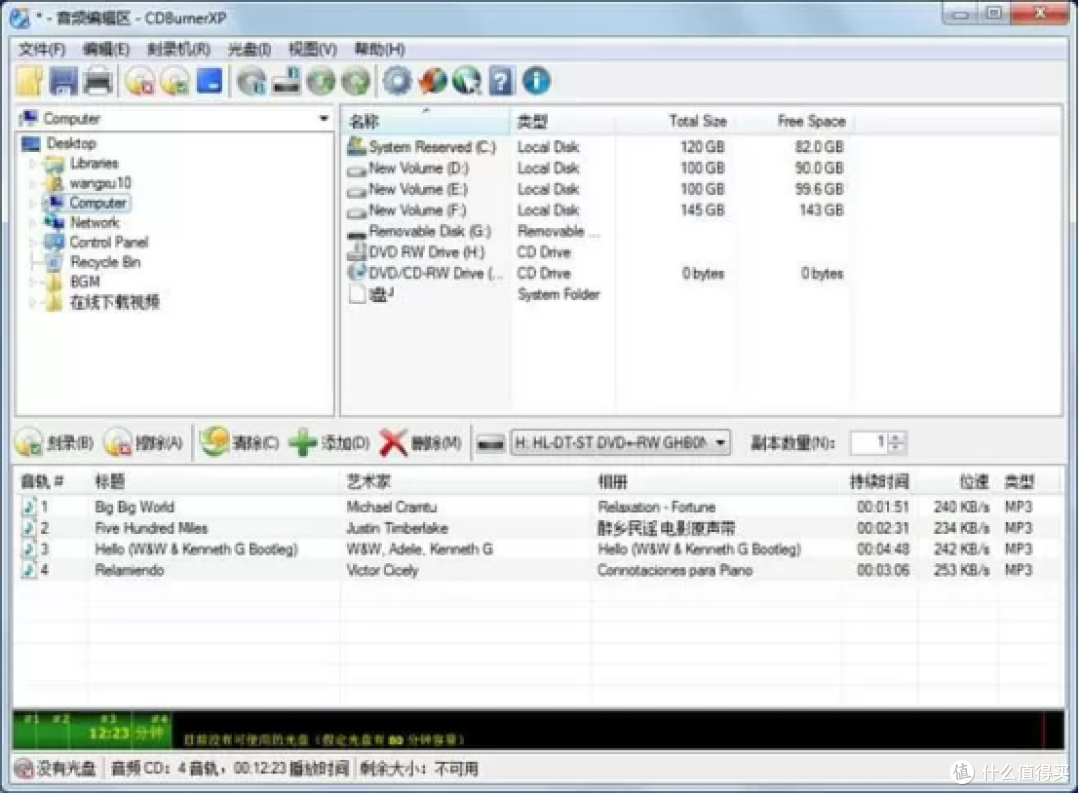This screenshot has height=795, width=1080.
Task: Open the 视图(V) menu
Action: point(313,50)
